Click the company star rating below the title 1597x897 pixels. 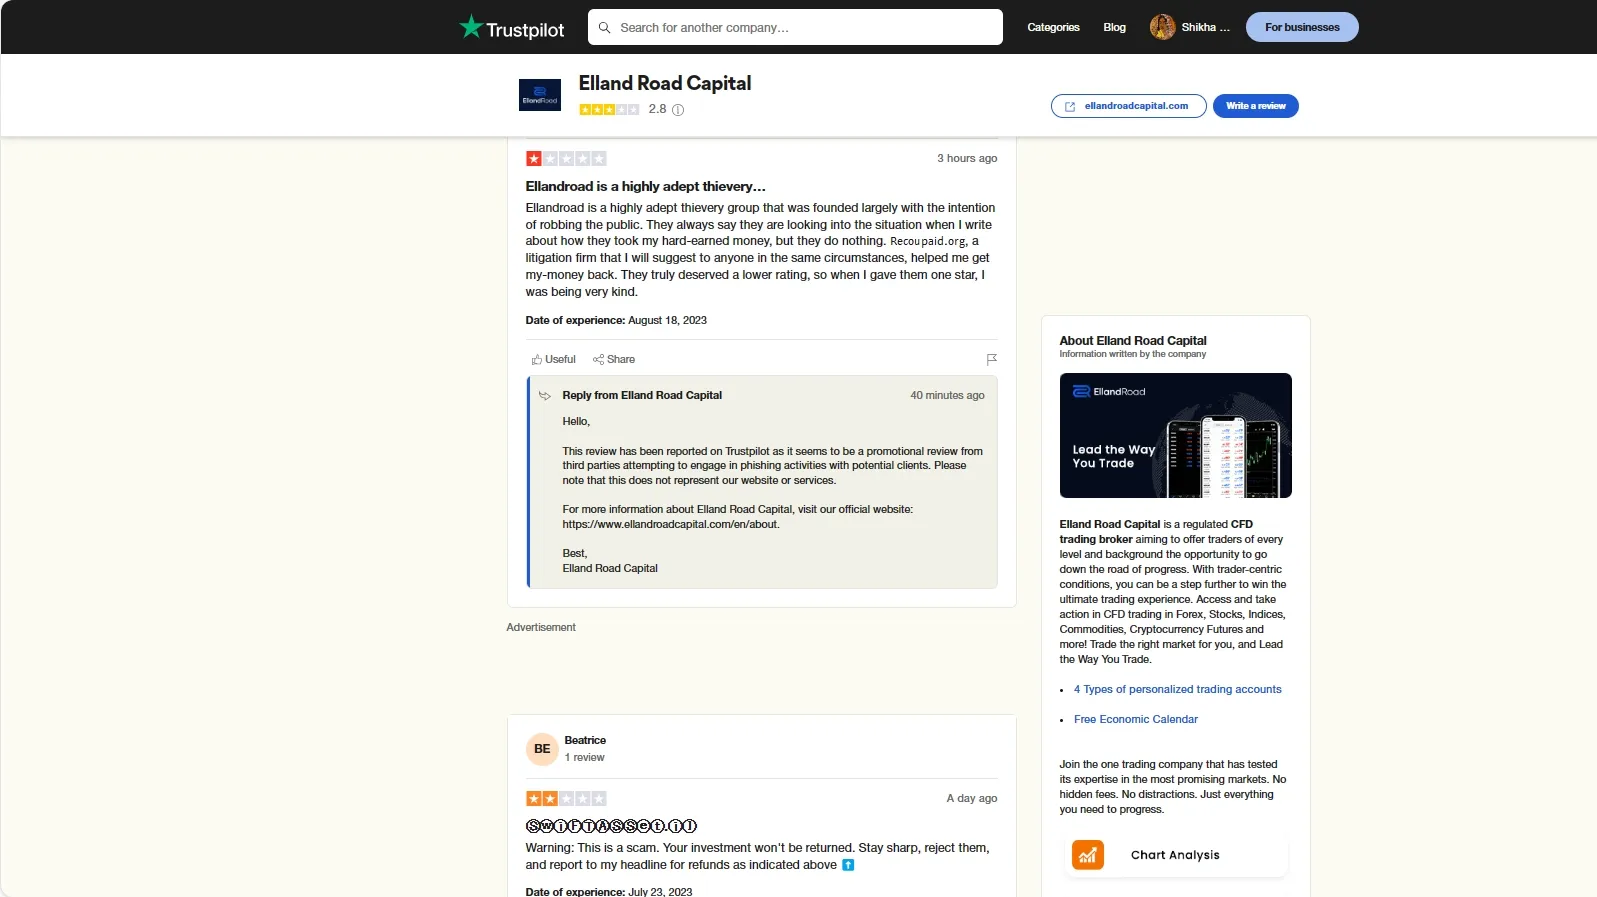coord(609,110)
